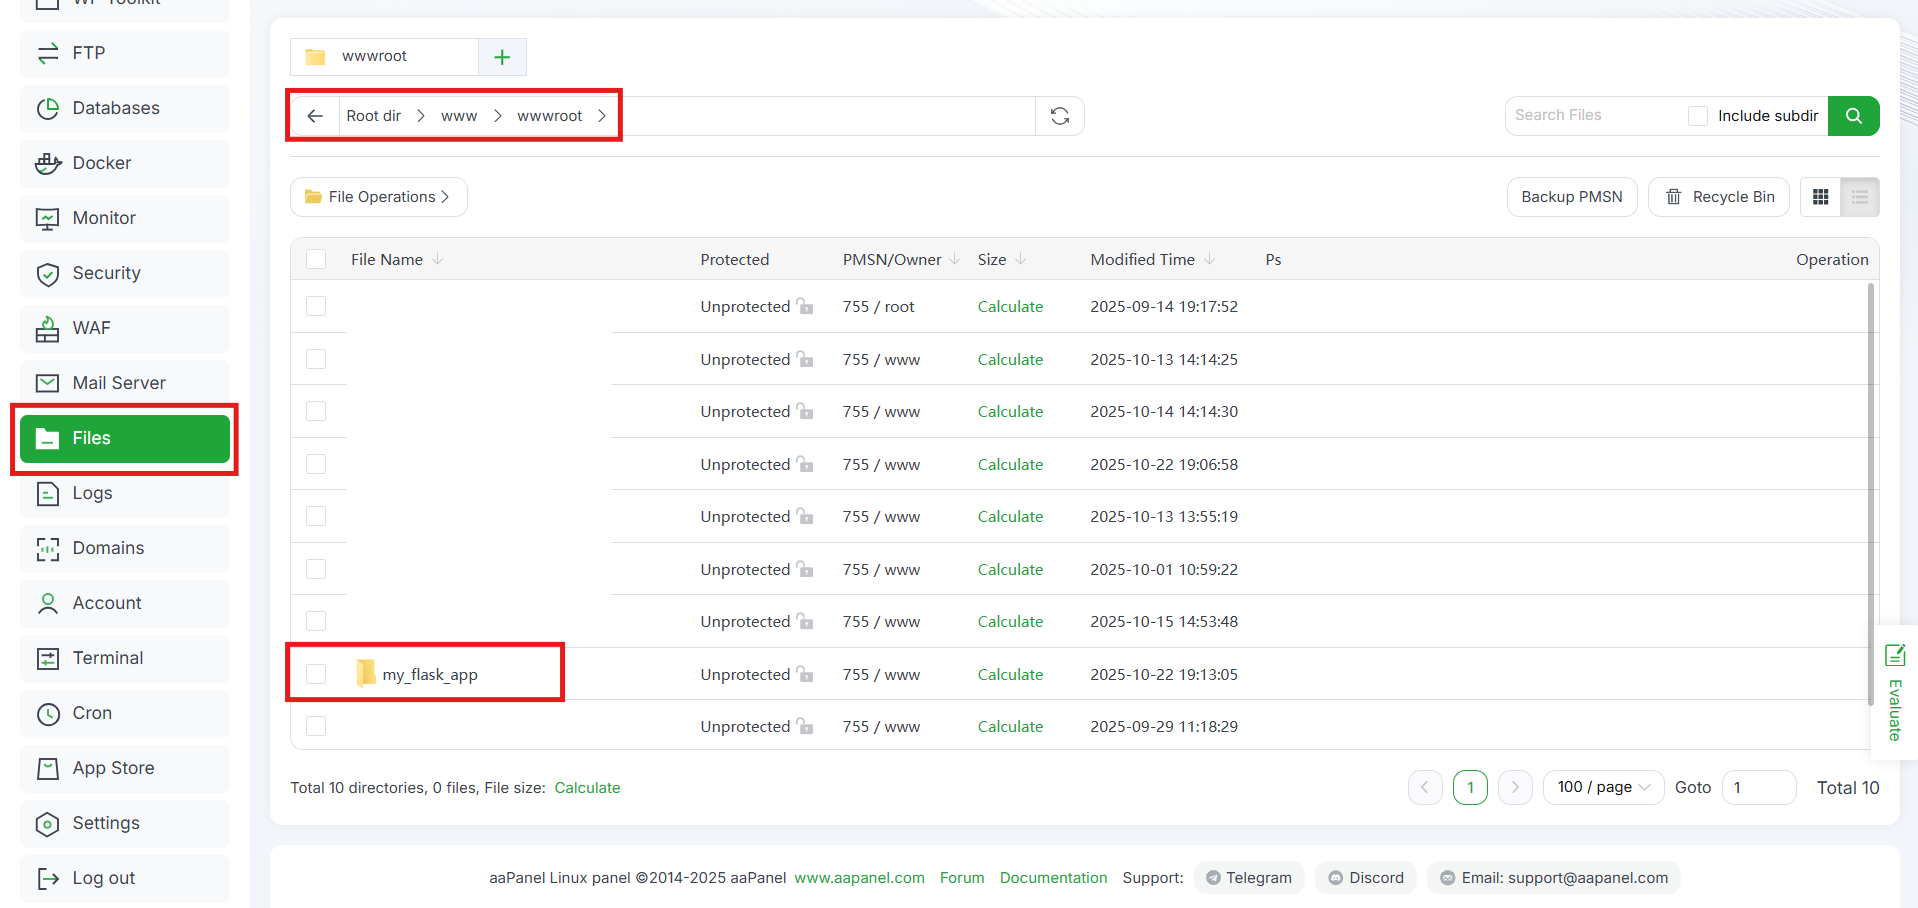Refresh the directory listing

pos(1060,116)
